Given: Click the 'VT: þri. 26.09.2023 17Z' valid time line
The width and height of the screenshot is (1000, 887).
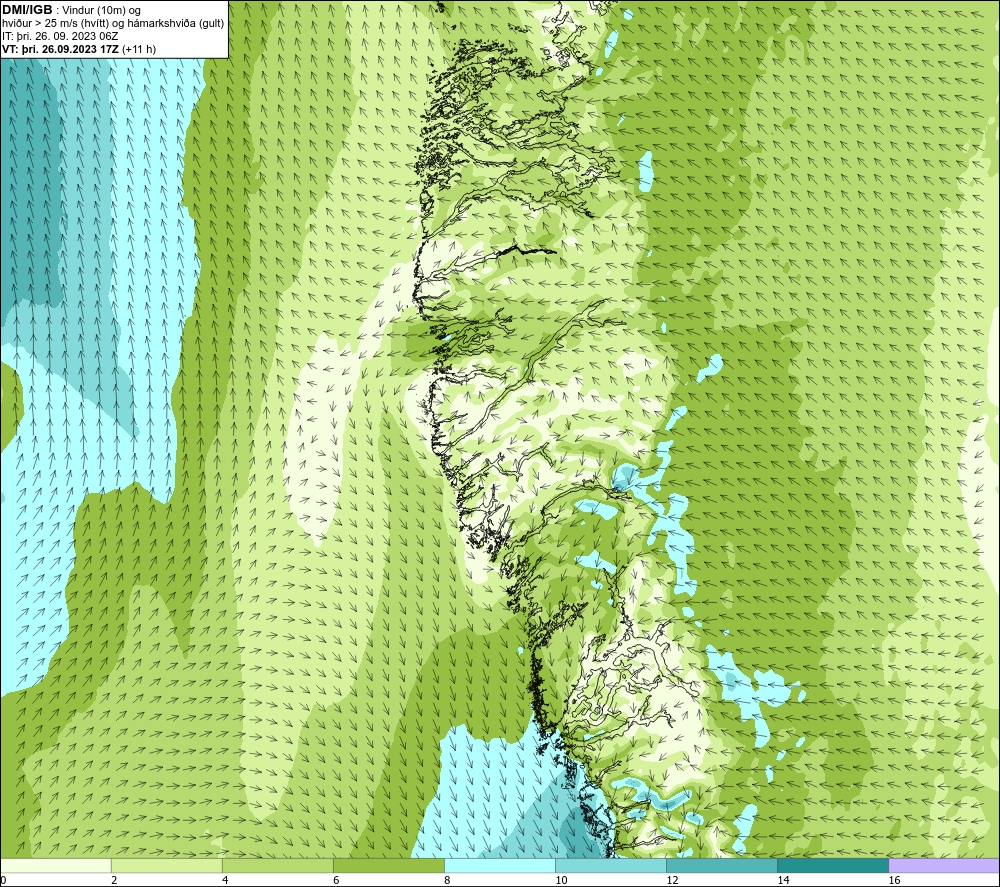Looking at the screenshot, I should tap(61, 49).
